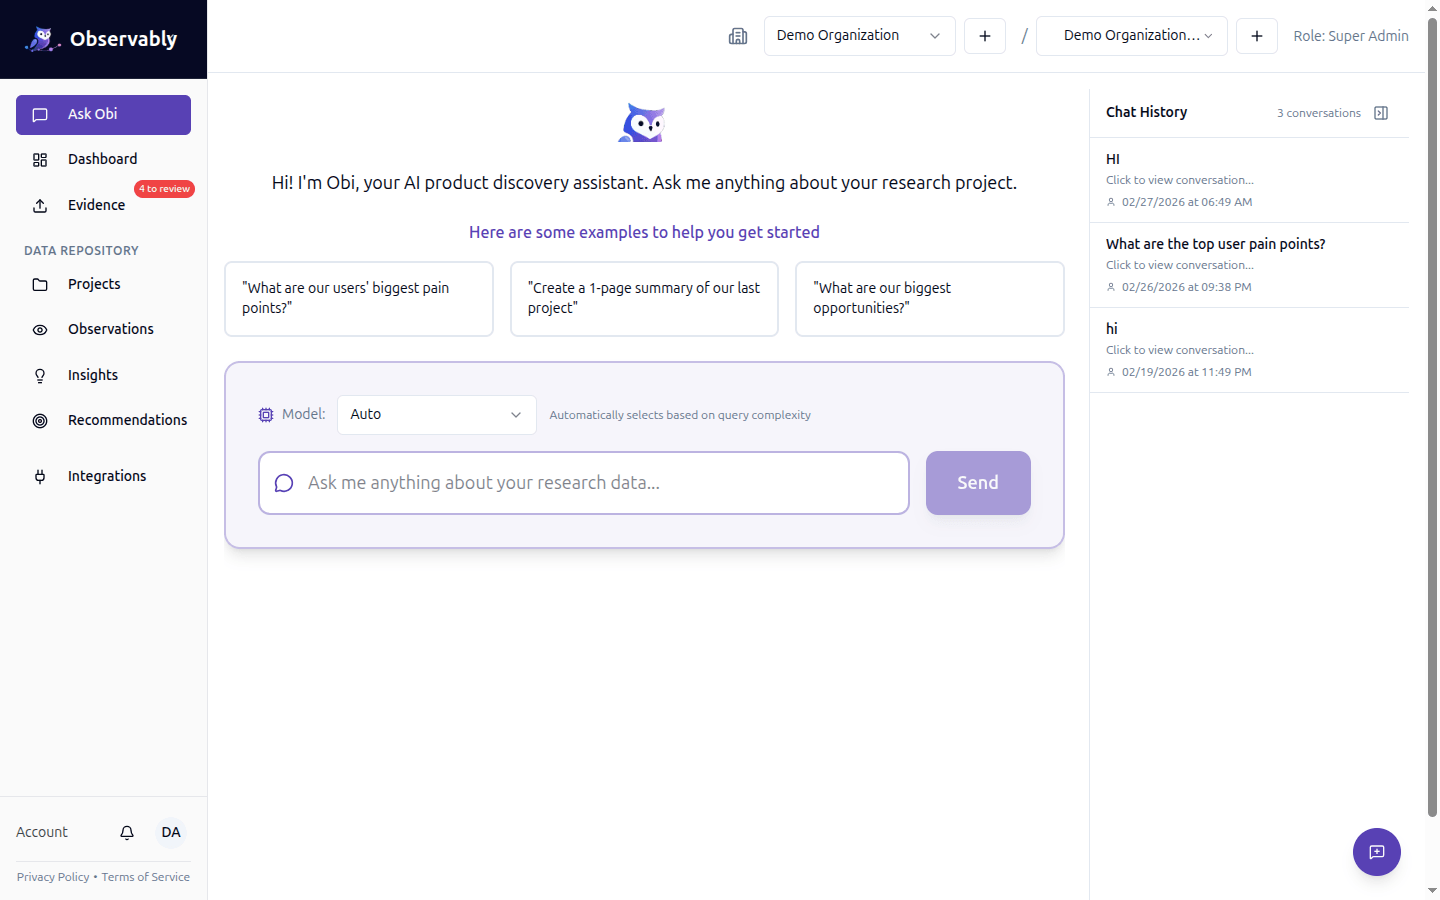Open the feedback chat bubble in the corner

pos(1377,852)
